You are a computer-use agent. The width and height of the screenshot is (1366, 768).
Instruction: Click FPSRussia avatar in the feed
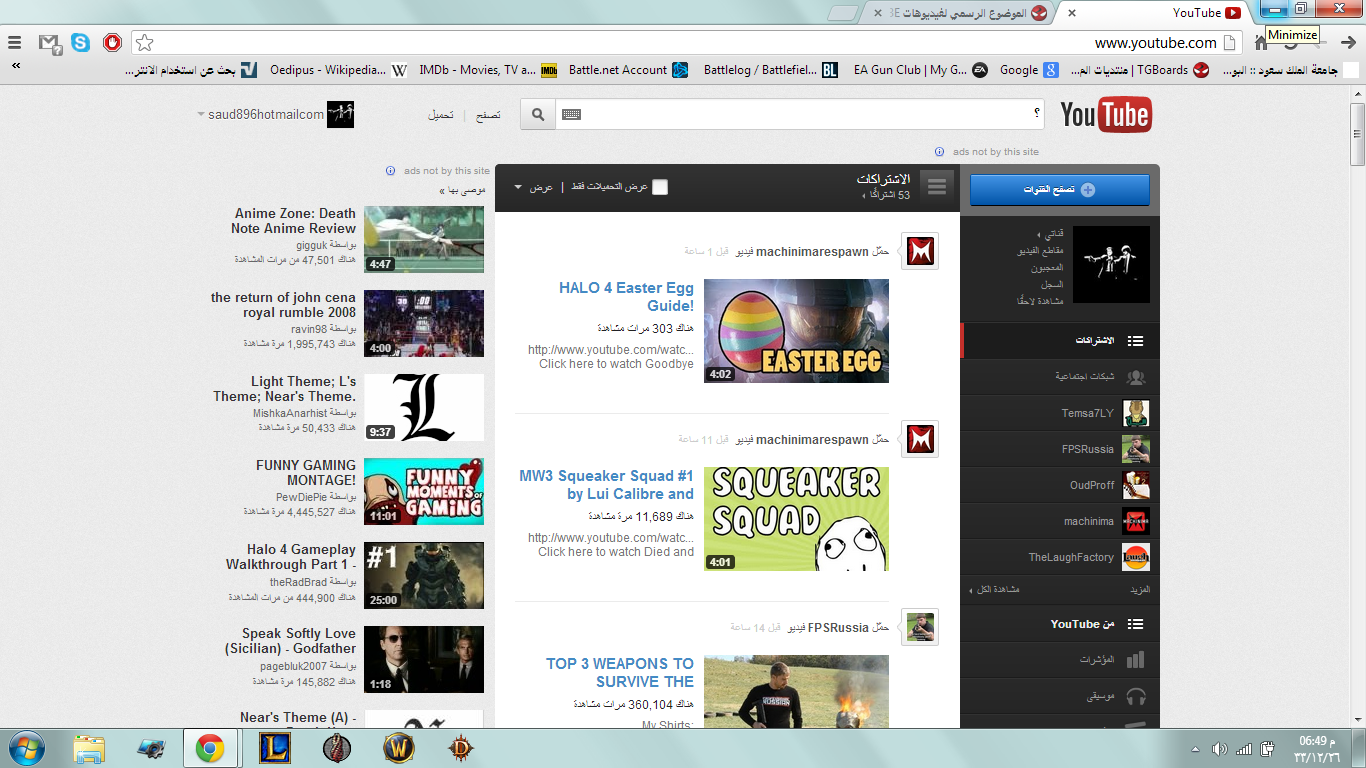(x=920, y=627)
